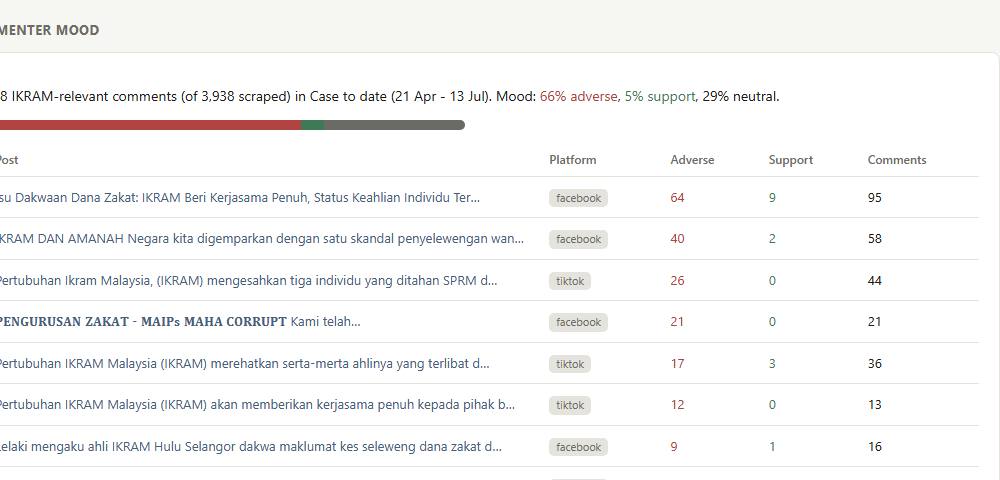1000x480 pixels.
Task: Click comments total 16
Action: tap(875, 447)
